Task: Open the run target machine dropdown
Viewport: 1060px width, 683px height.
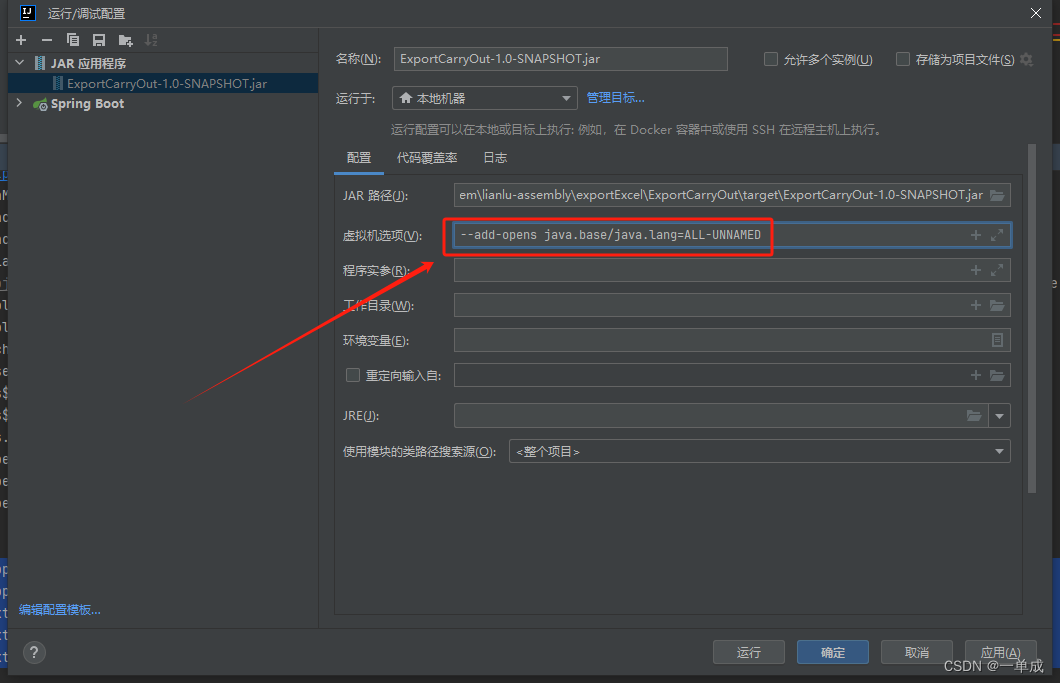Action: click(567, 98)
